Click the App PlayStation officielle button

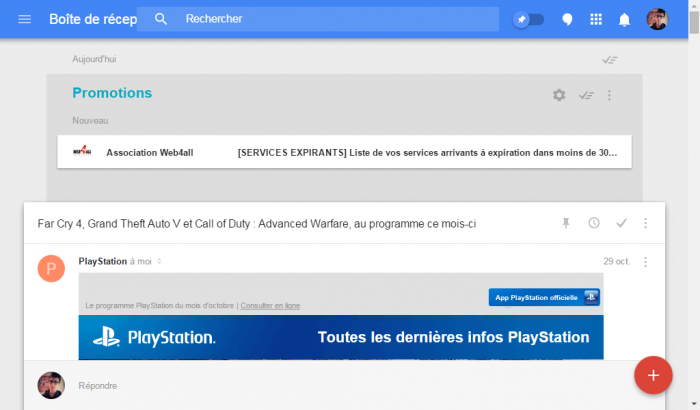click(544, 297)
